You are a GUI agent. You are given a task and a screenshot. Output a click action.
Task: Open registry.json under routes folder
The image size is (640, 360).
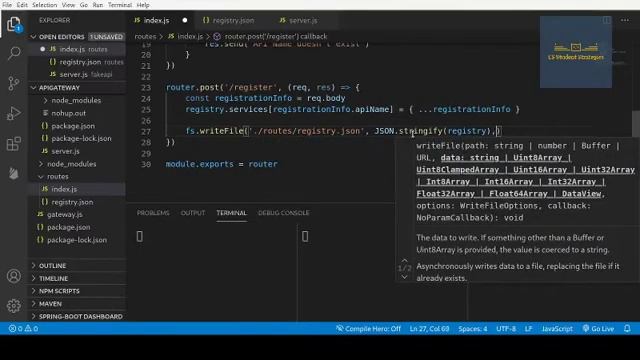click(72, 202)
